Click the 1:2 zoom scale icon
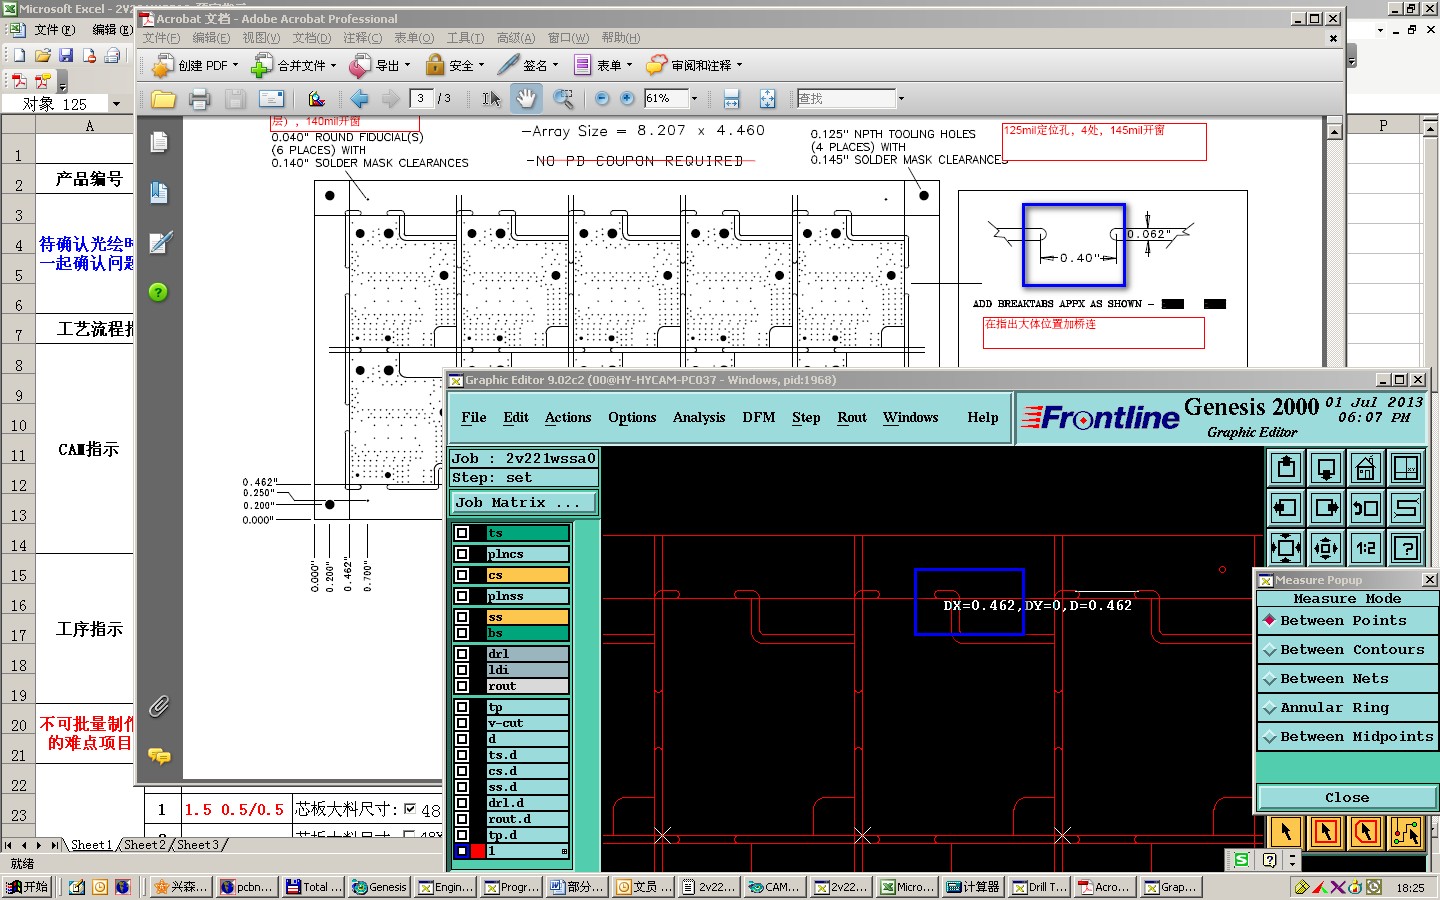The width and height of the screenshot is (1440, 900). 1366,548
